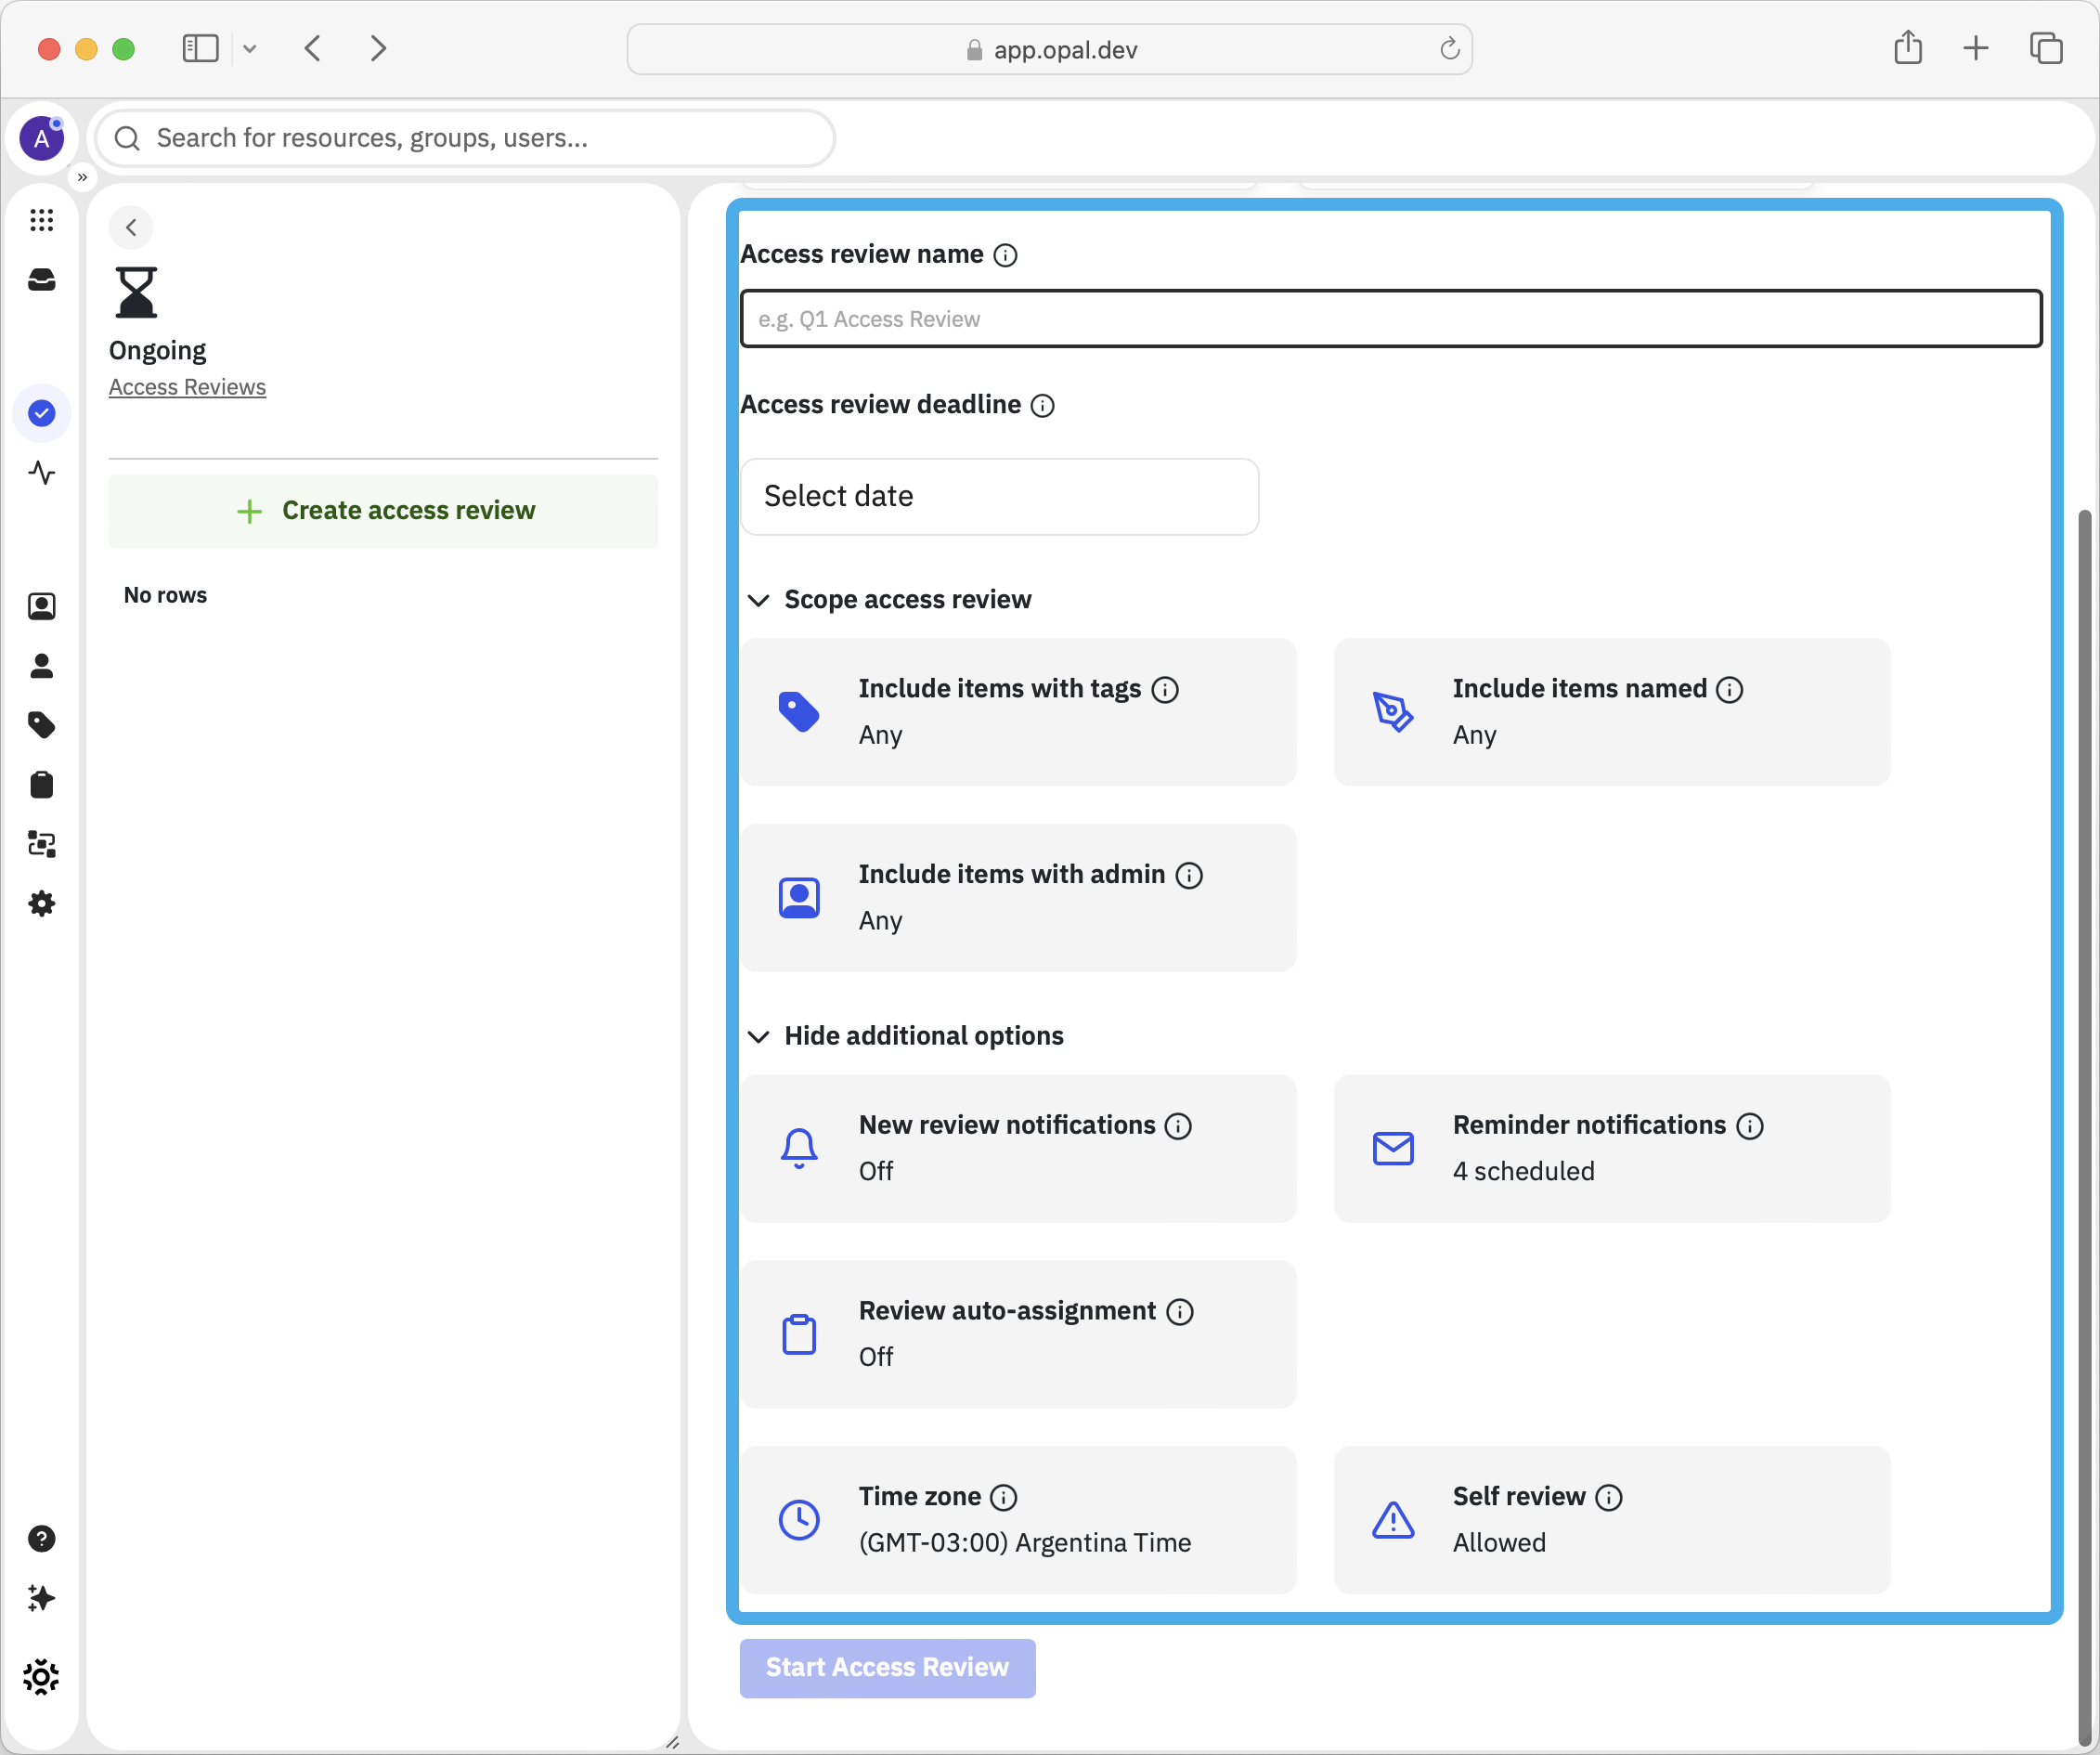Screen dimensions: 2100x1755
Task: Click info icon beside Reminder notifications
Action: pos(1750,1126)
